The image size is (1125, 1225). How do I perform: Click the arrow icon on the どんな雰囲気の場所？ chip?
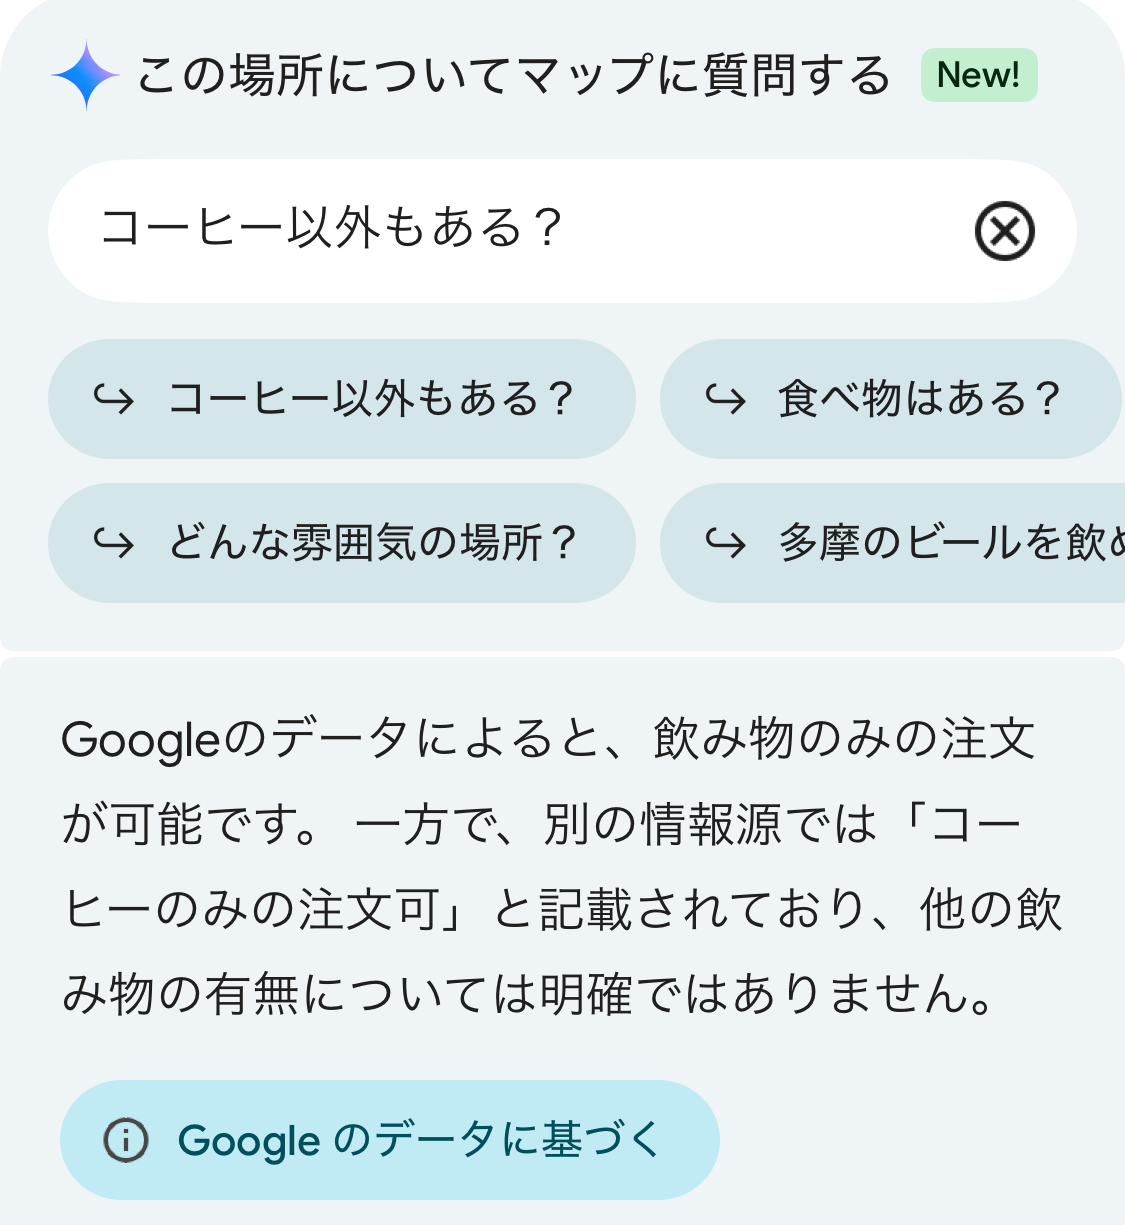point(113,543)
